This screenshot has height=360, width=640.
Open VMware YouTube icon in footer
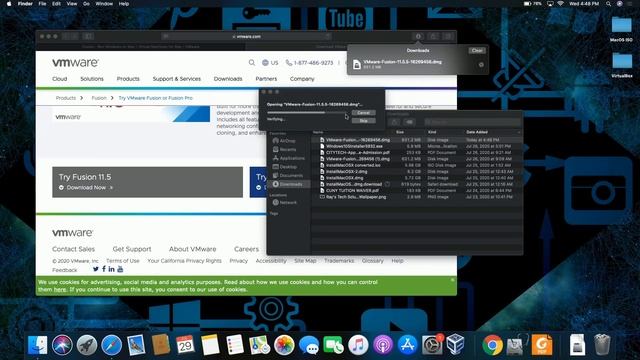click(x=120, y=269)
